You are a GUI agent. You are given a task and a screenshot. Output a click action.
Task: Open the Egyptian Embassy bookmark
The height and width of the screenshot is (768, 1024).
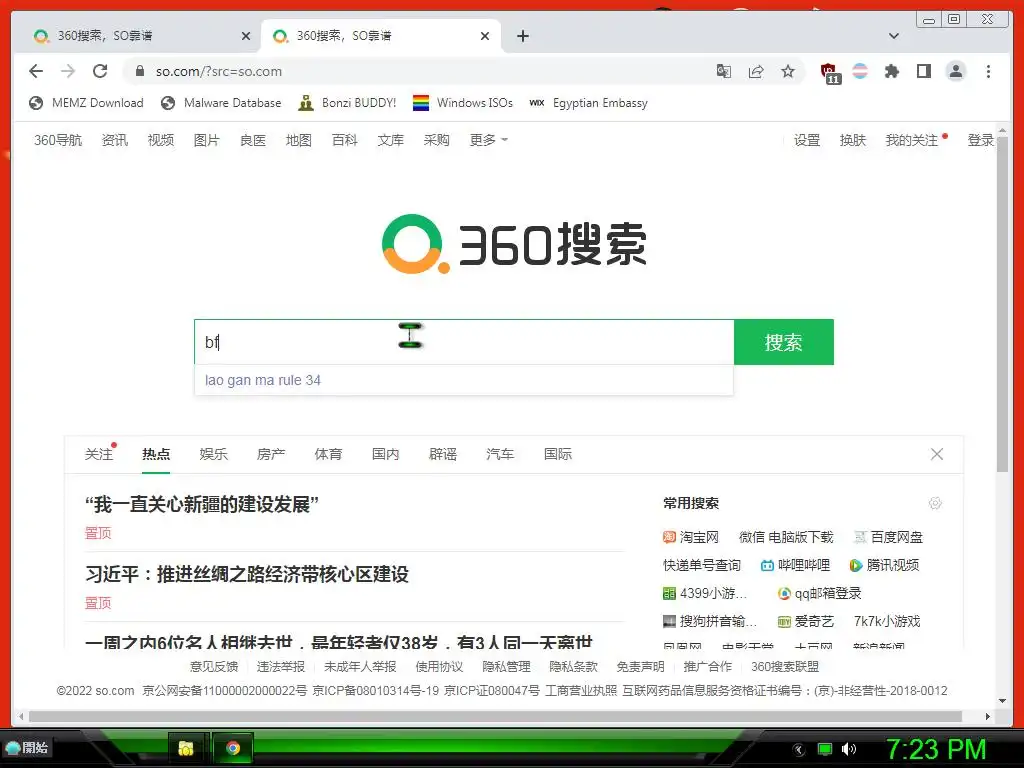pyautogui.click(x=588, y=103)
